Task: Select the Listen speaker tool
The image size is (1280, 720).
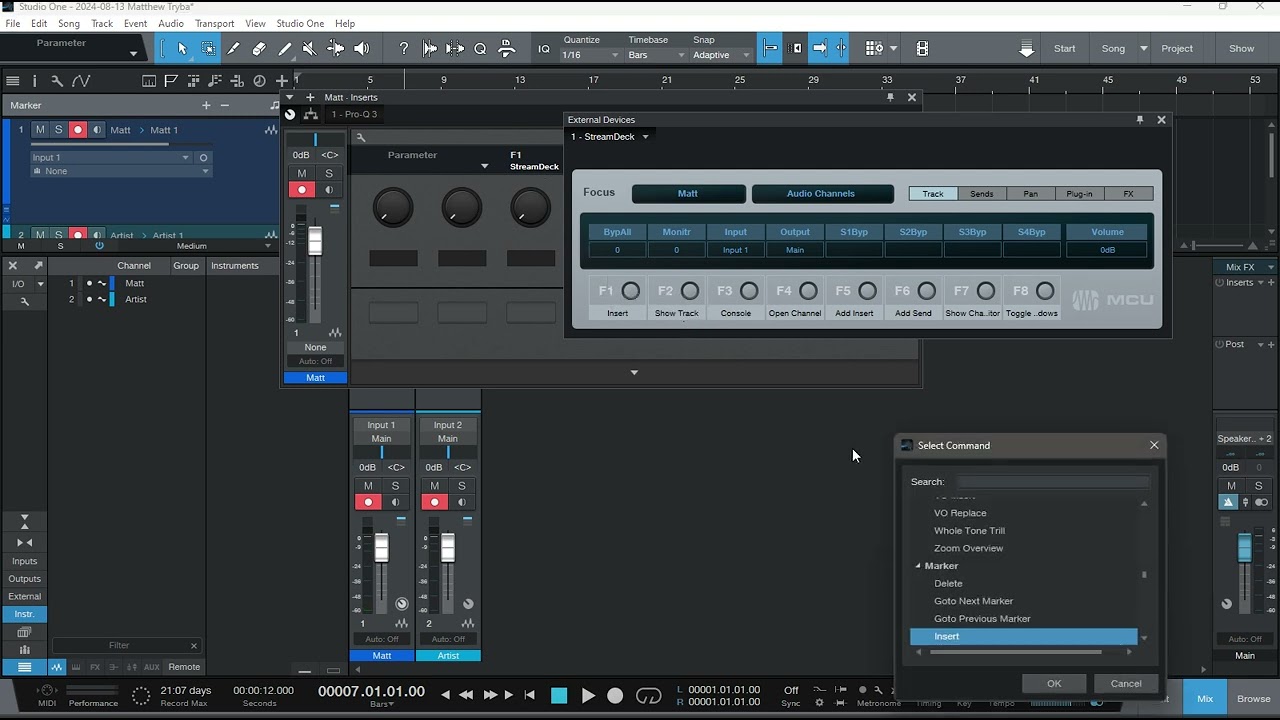Action: pos(361,48)
